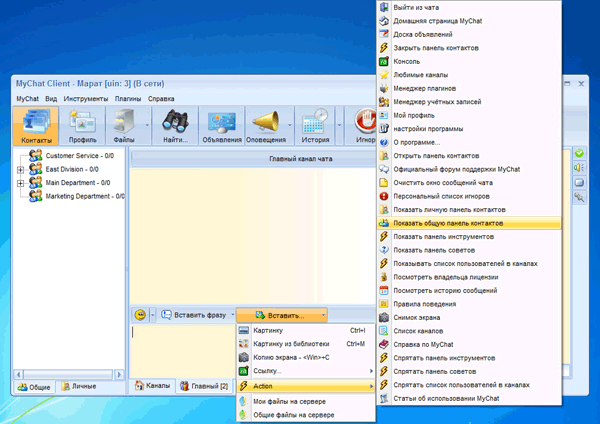Image resolution: width=600 pixels, height=424 pixels.
Task: Click the green checkmark sidebar icon
Action: [x=579, y=153]
